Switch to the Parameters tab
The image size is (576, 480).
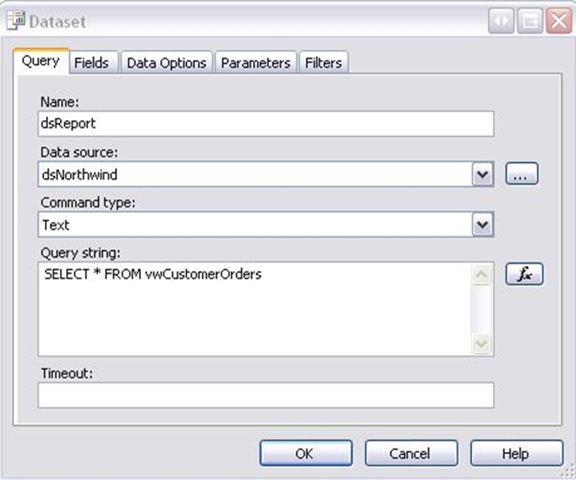[x=256, y=63]
